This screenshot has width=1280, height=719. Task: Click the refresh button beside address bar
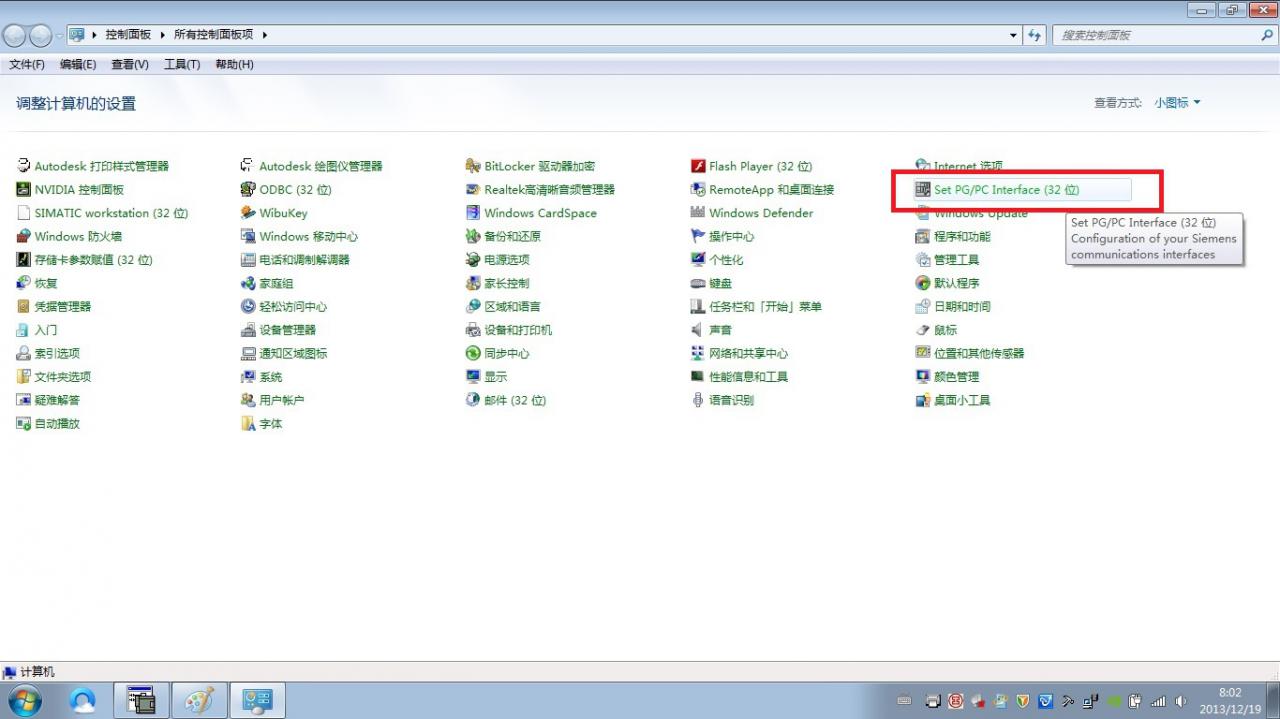[x=1036, y=35]
